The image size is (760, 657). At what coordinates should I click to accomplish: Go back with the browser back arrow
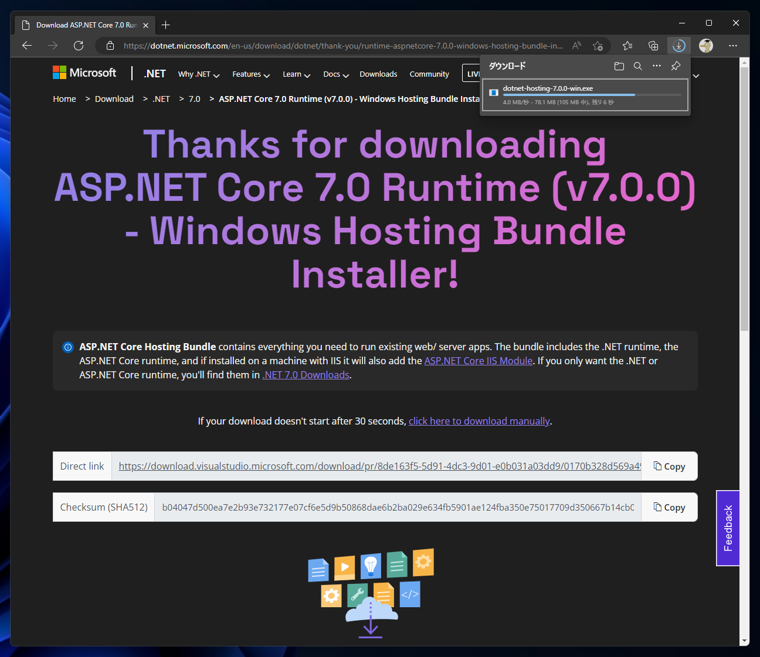click(x=27, y=46)
